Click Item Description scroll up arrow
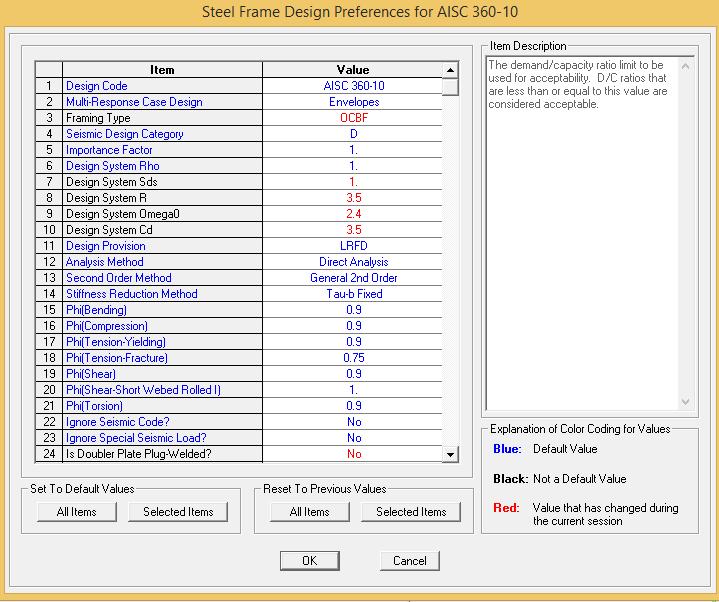719x602 pixels. pos(686,66)
